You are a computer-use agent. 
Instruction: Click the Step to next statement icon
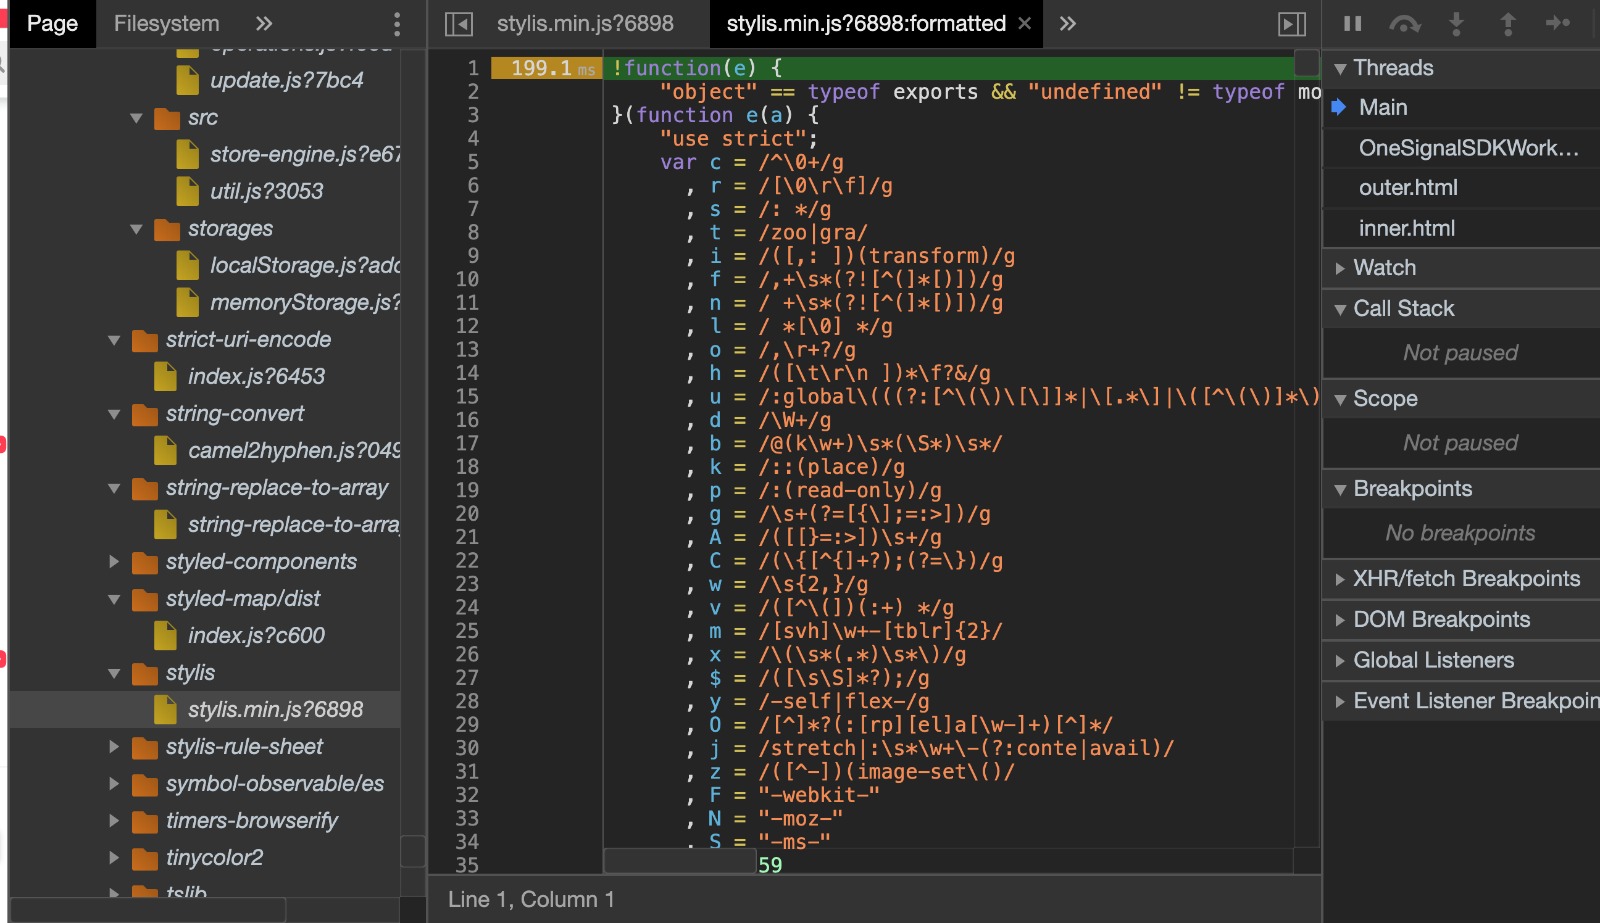pyautogui.click(x=1558, y=24)
